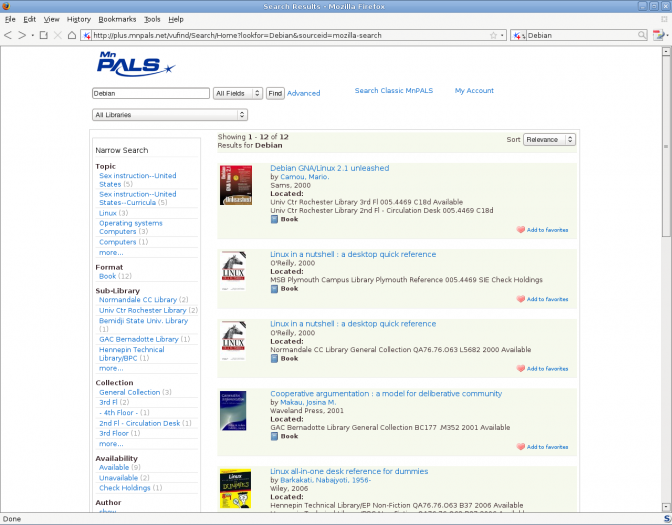Screen dimensions: 672x525
Task: Open author link Barkakati, Nabajyoti
Action: [x=326, y=480]
